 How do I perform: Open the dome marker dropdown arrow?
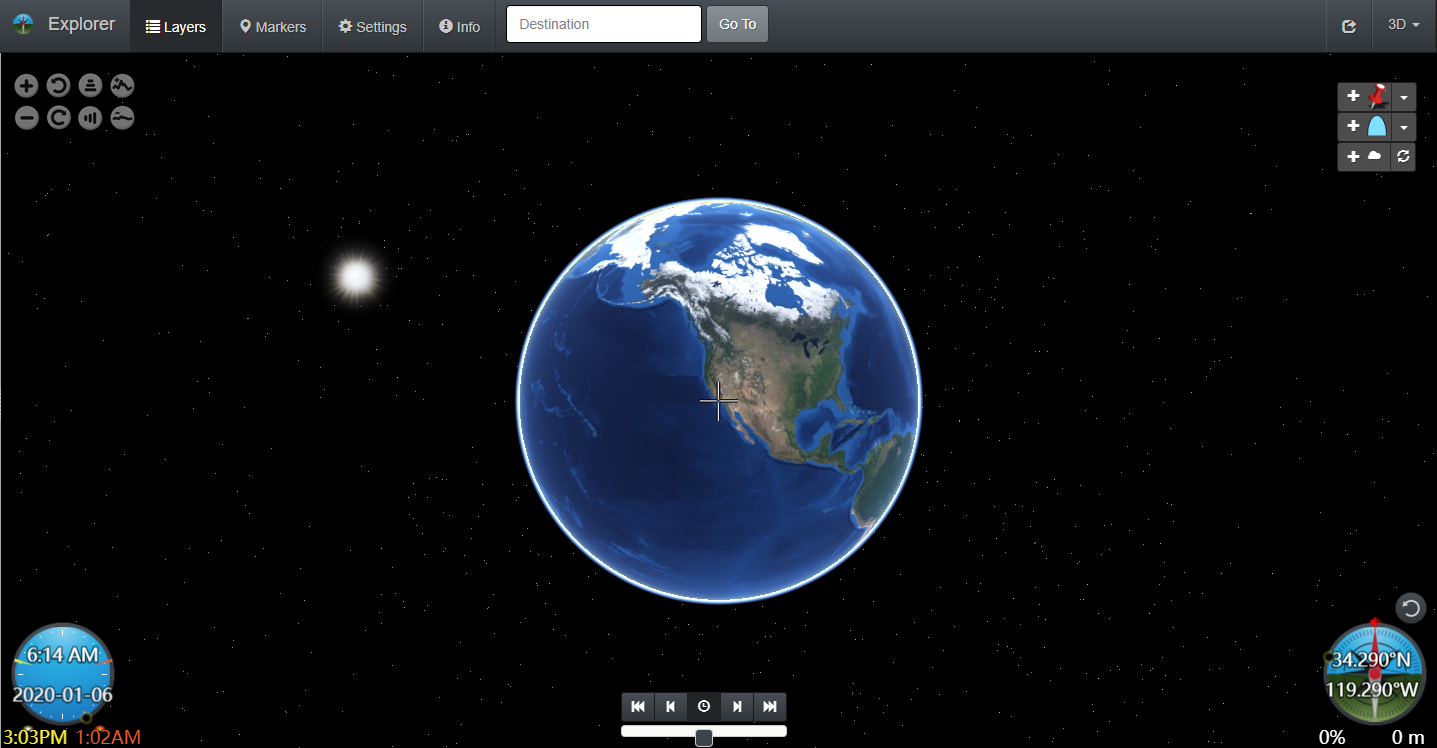click(x=1403, y=126)
